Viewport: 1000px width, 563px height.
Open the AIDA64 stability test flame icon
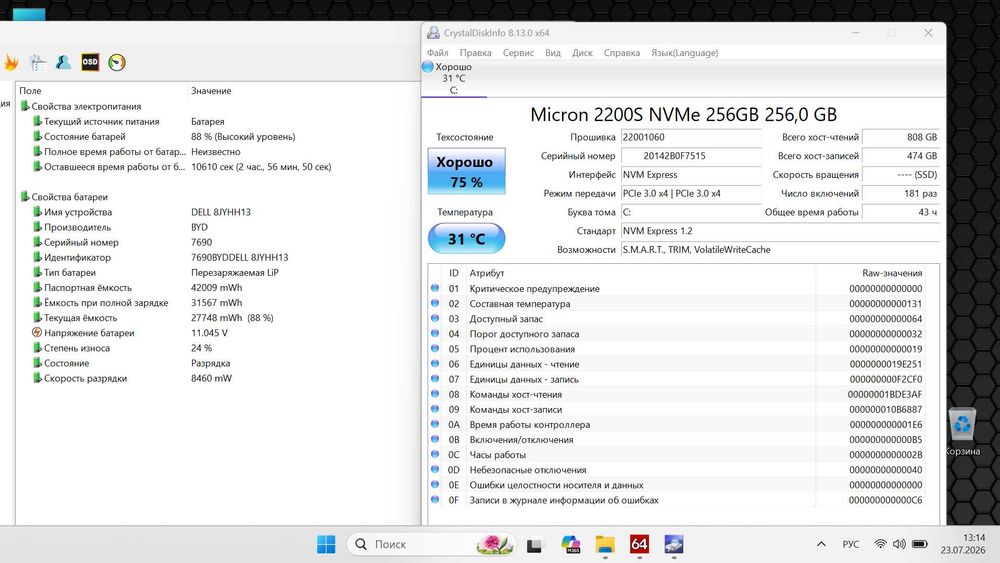tap(11, 62)
